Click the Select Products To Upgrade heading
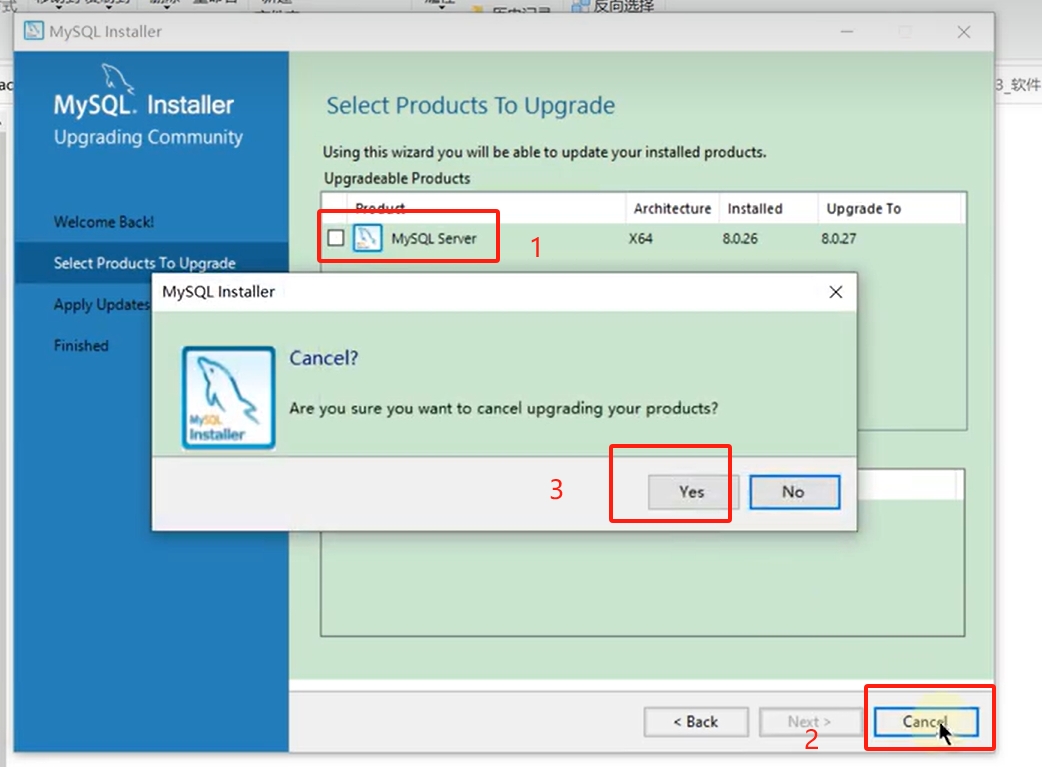 tap(470, 106)
